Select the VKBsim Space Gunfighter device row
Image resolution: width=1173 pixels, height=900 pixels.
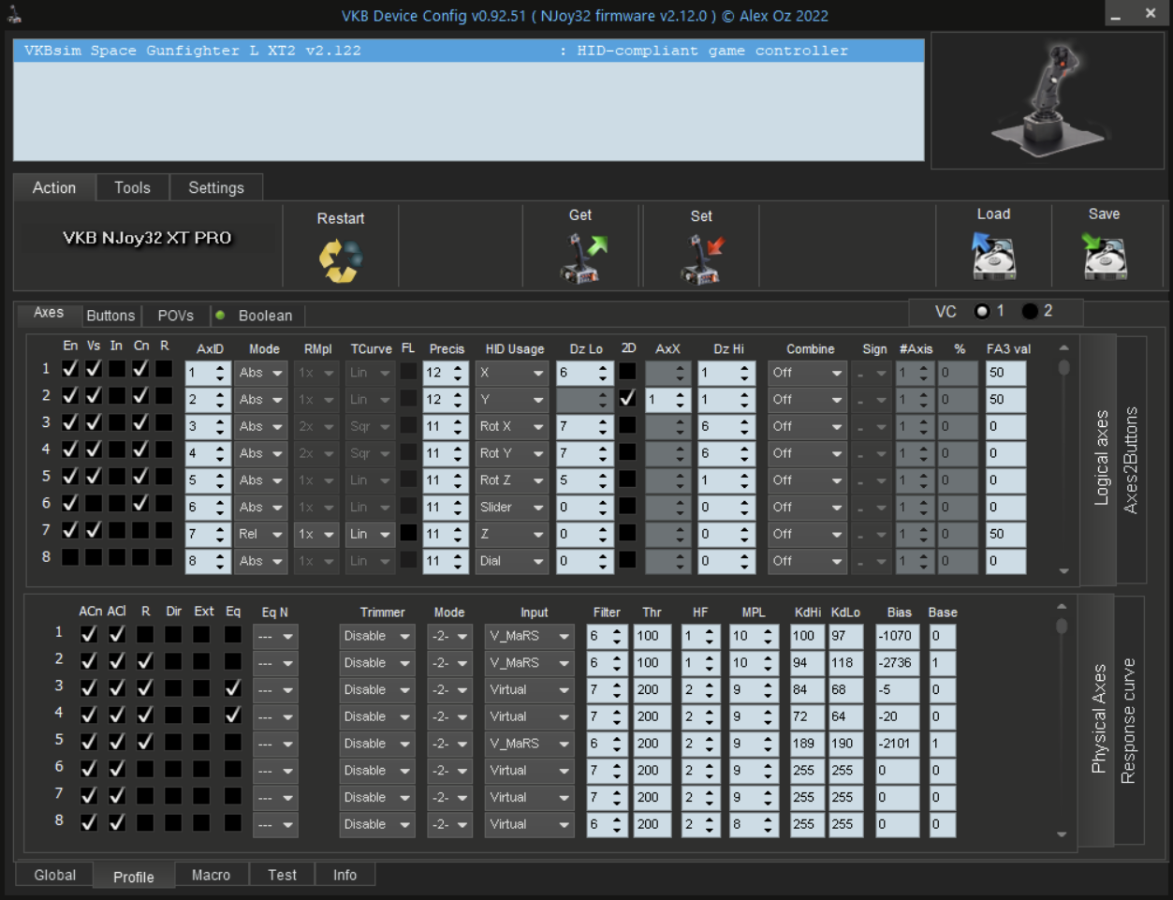(x=468, y=51)
